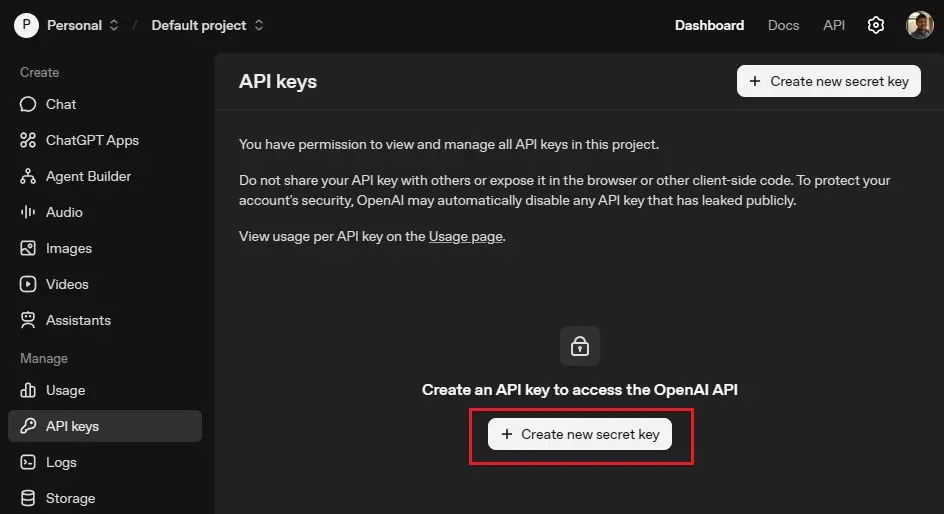Image resolution: width=944 pixels, height=514 pixels.
Task: Select the Videos play icon
Action: (x=28, y=284)
